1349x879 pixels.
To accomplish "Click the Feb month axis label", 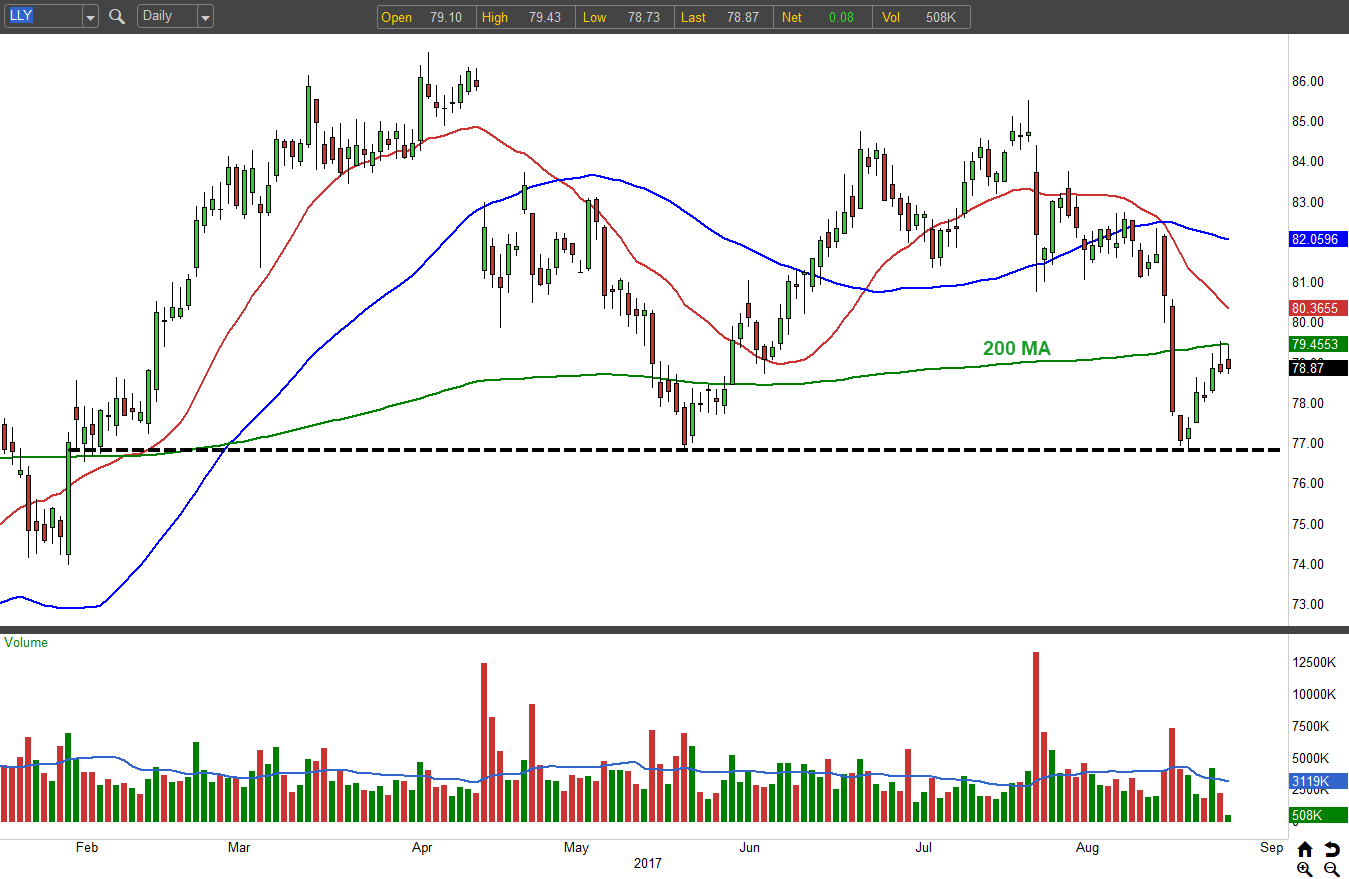I will (x=87, y=848).
